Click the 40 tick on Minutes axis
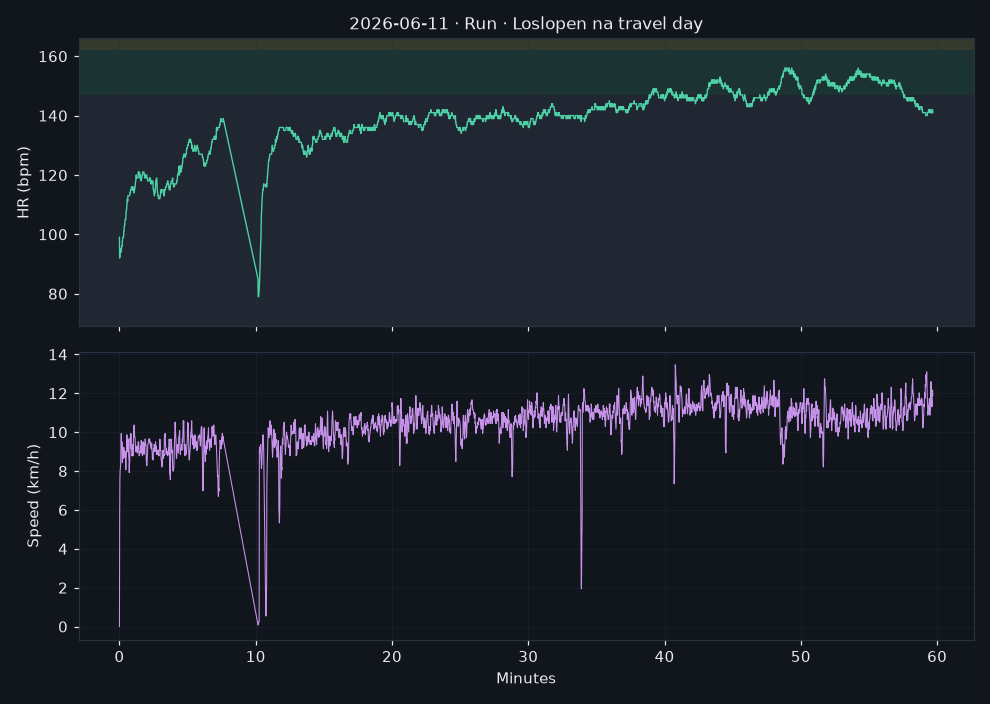This screenshot has width=990, height=704. 665,657
